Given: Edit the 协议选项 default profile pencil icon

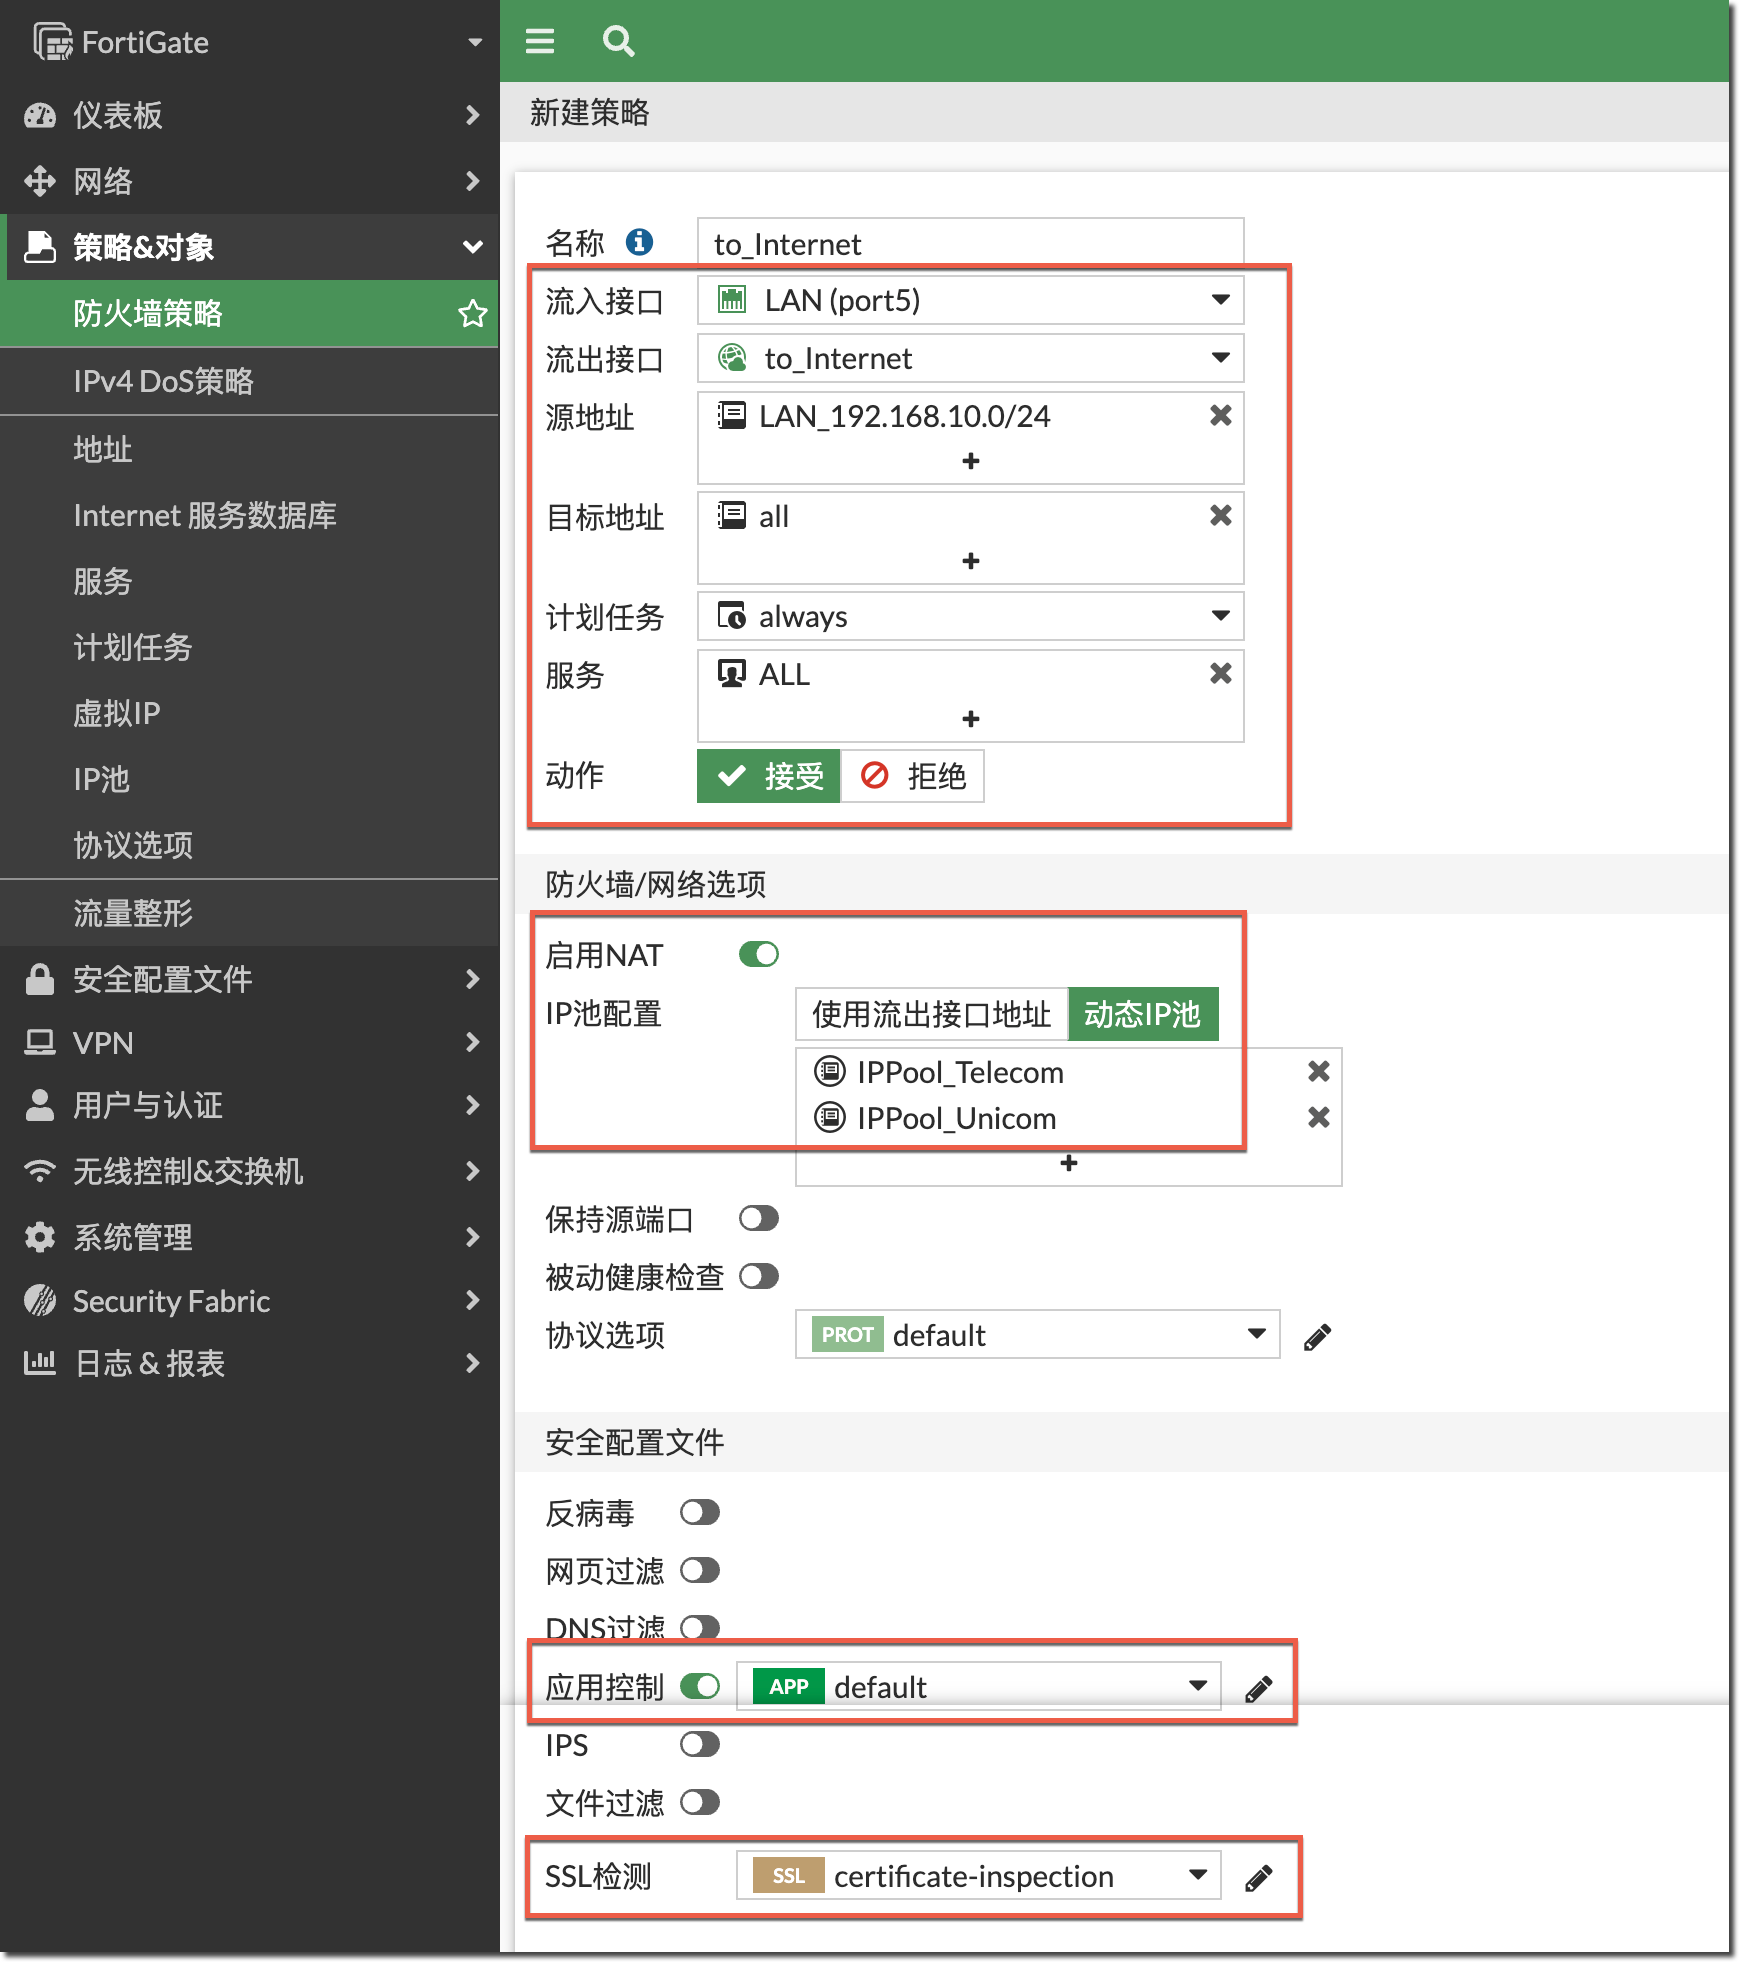Looking at the screenshot, I should pos(1317,1337).
